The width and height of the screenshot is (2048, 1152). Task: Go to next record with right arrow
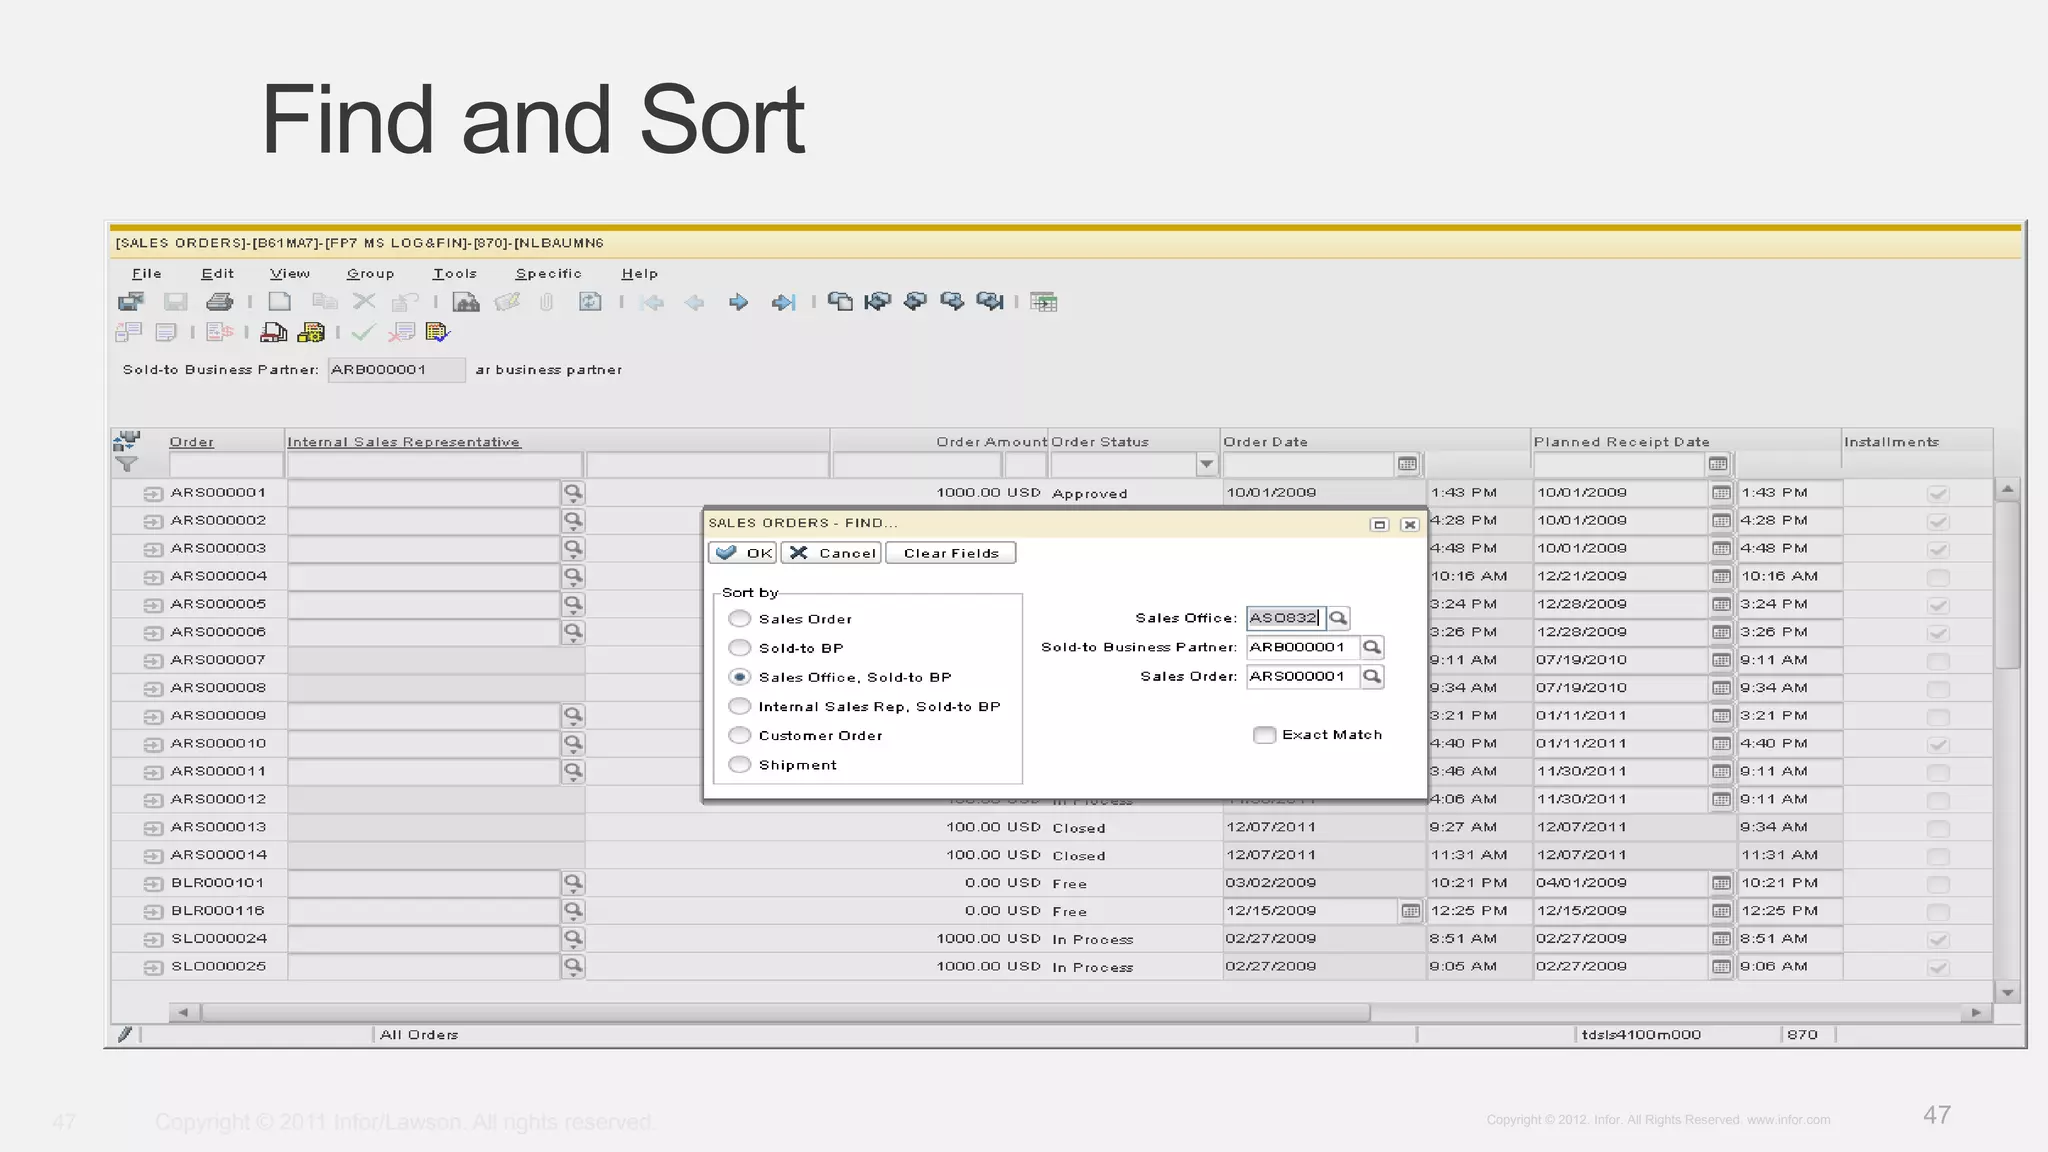point(738,302)
